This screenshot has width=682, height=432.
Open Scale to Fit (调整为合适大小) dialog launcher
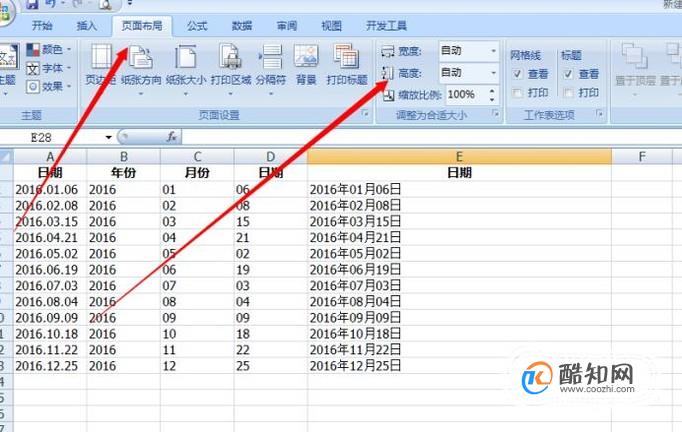495,114
